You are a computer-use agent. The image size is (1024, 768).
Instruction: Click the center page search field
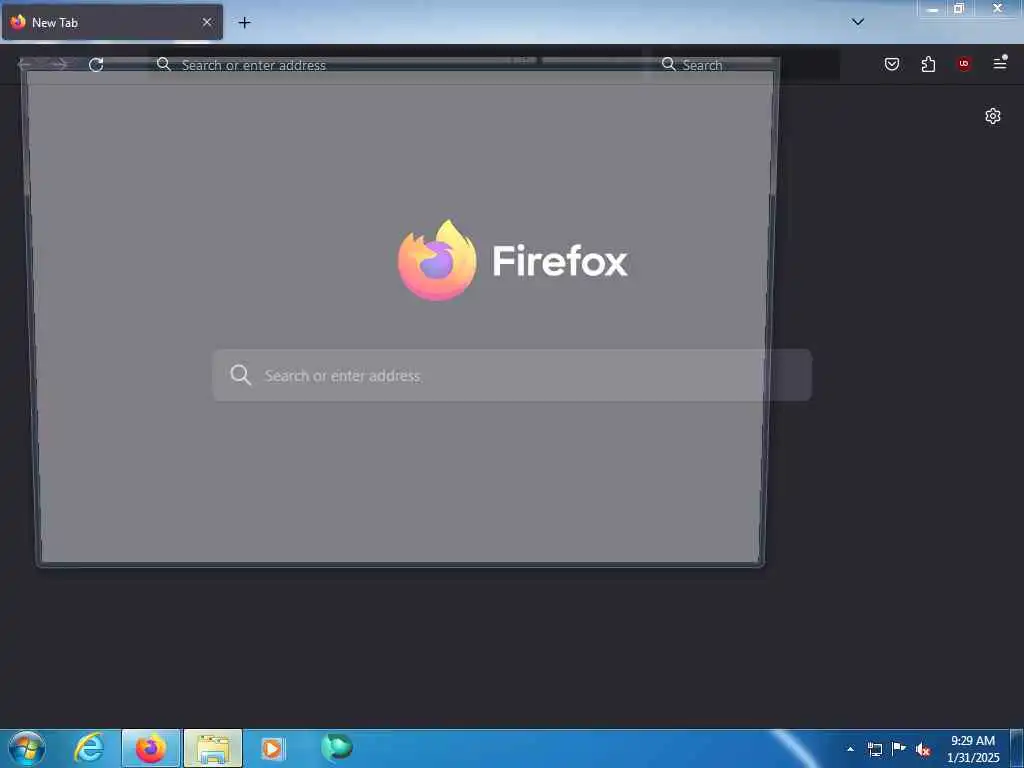(512, 376)
